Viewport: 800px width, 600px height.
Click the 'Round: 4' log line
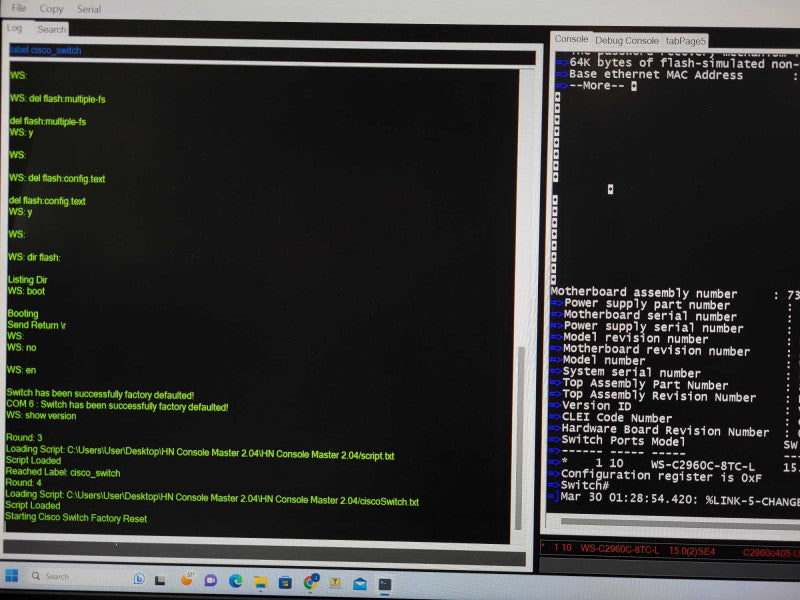(23, 482)
